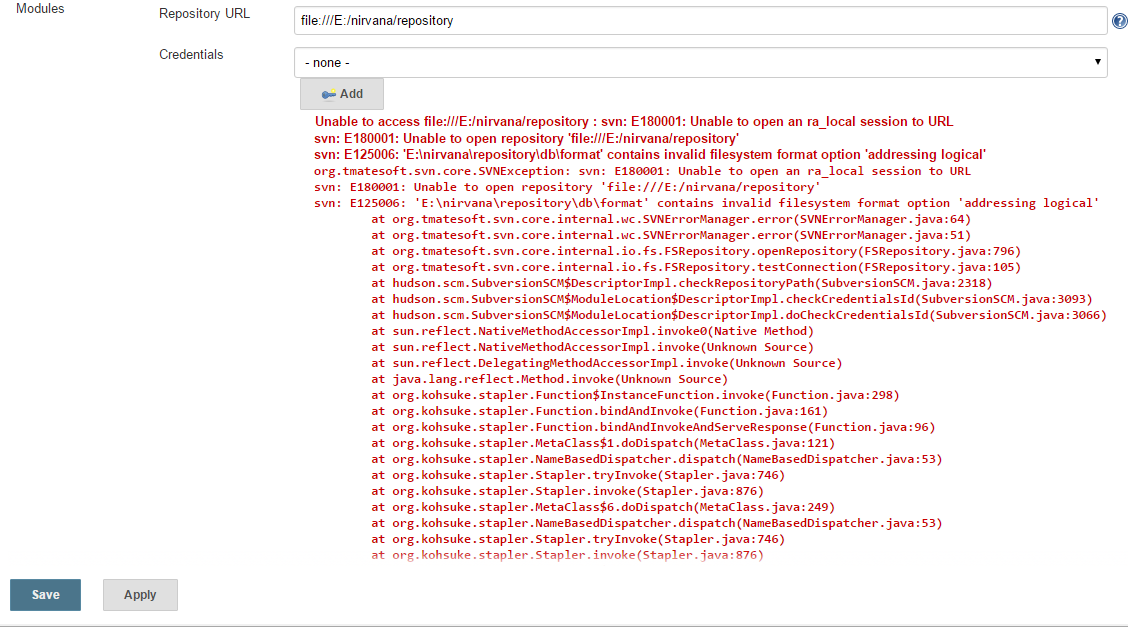
Task: Click the Repository URL label
Action: [x=205, y=14]
